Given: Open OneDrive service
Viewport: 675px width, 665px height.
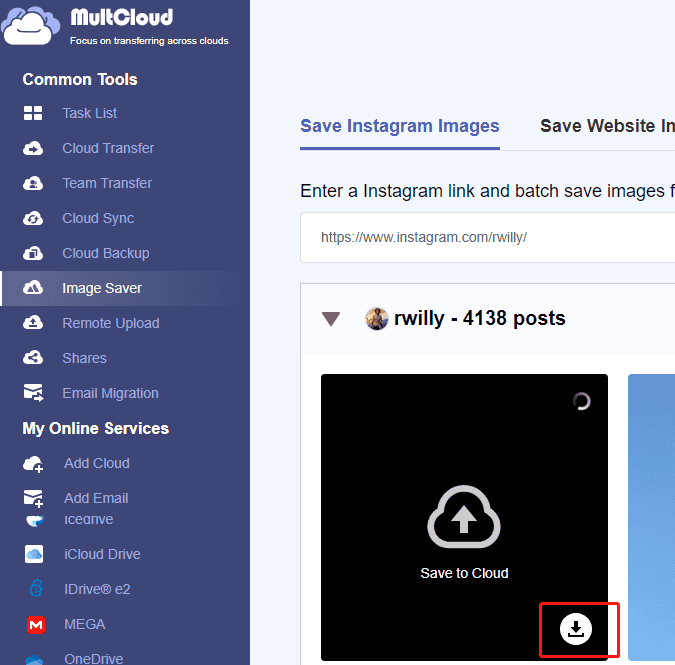Looking at the screenshot, I should tap(93, 659).
